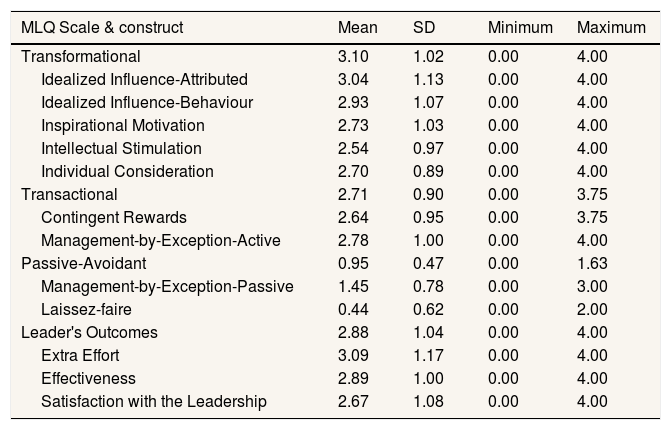Screen dimensions: 671x430
Task: Select the Minimum column header
Action: coord(520,27)
